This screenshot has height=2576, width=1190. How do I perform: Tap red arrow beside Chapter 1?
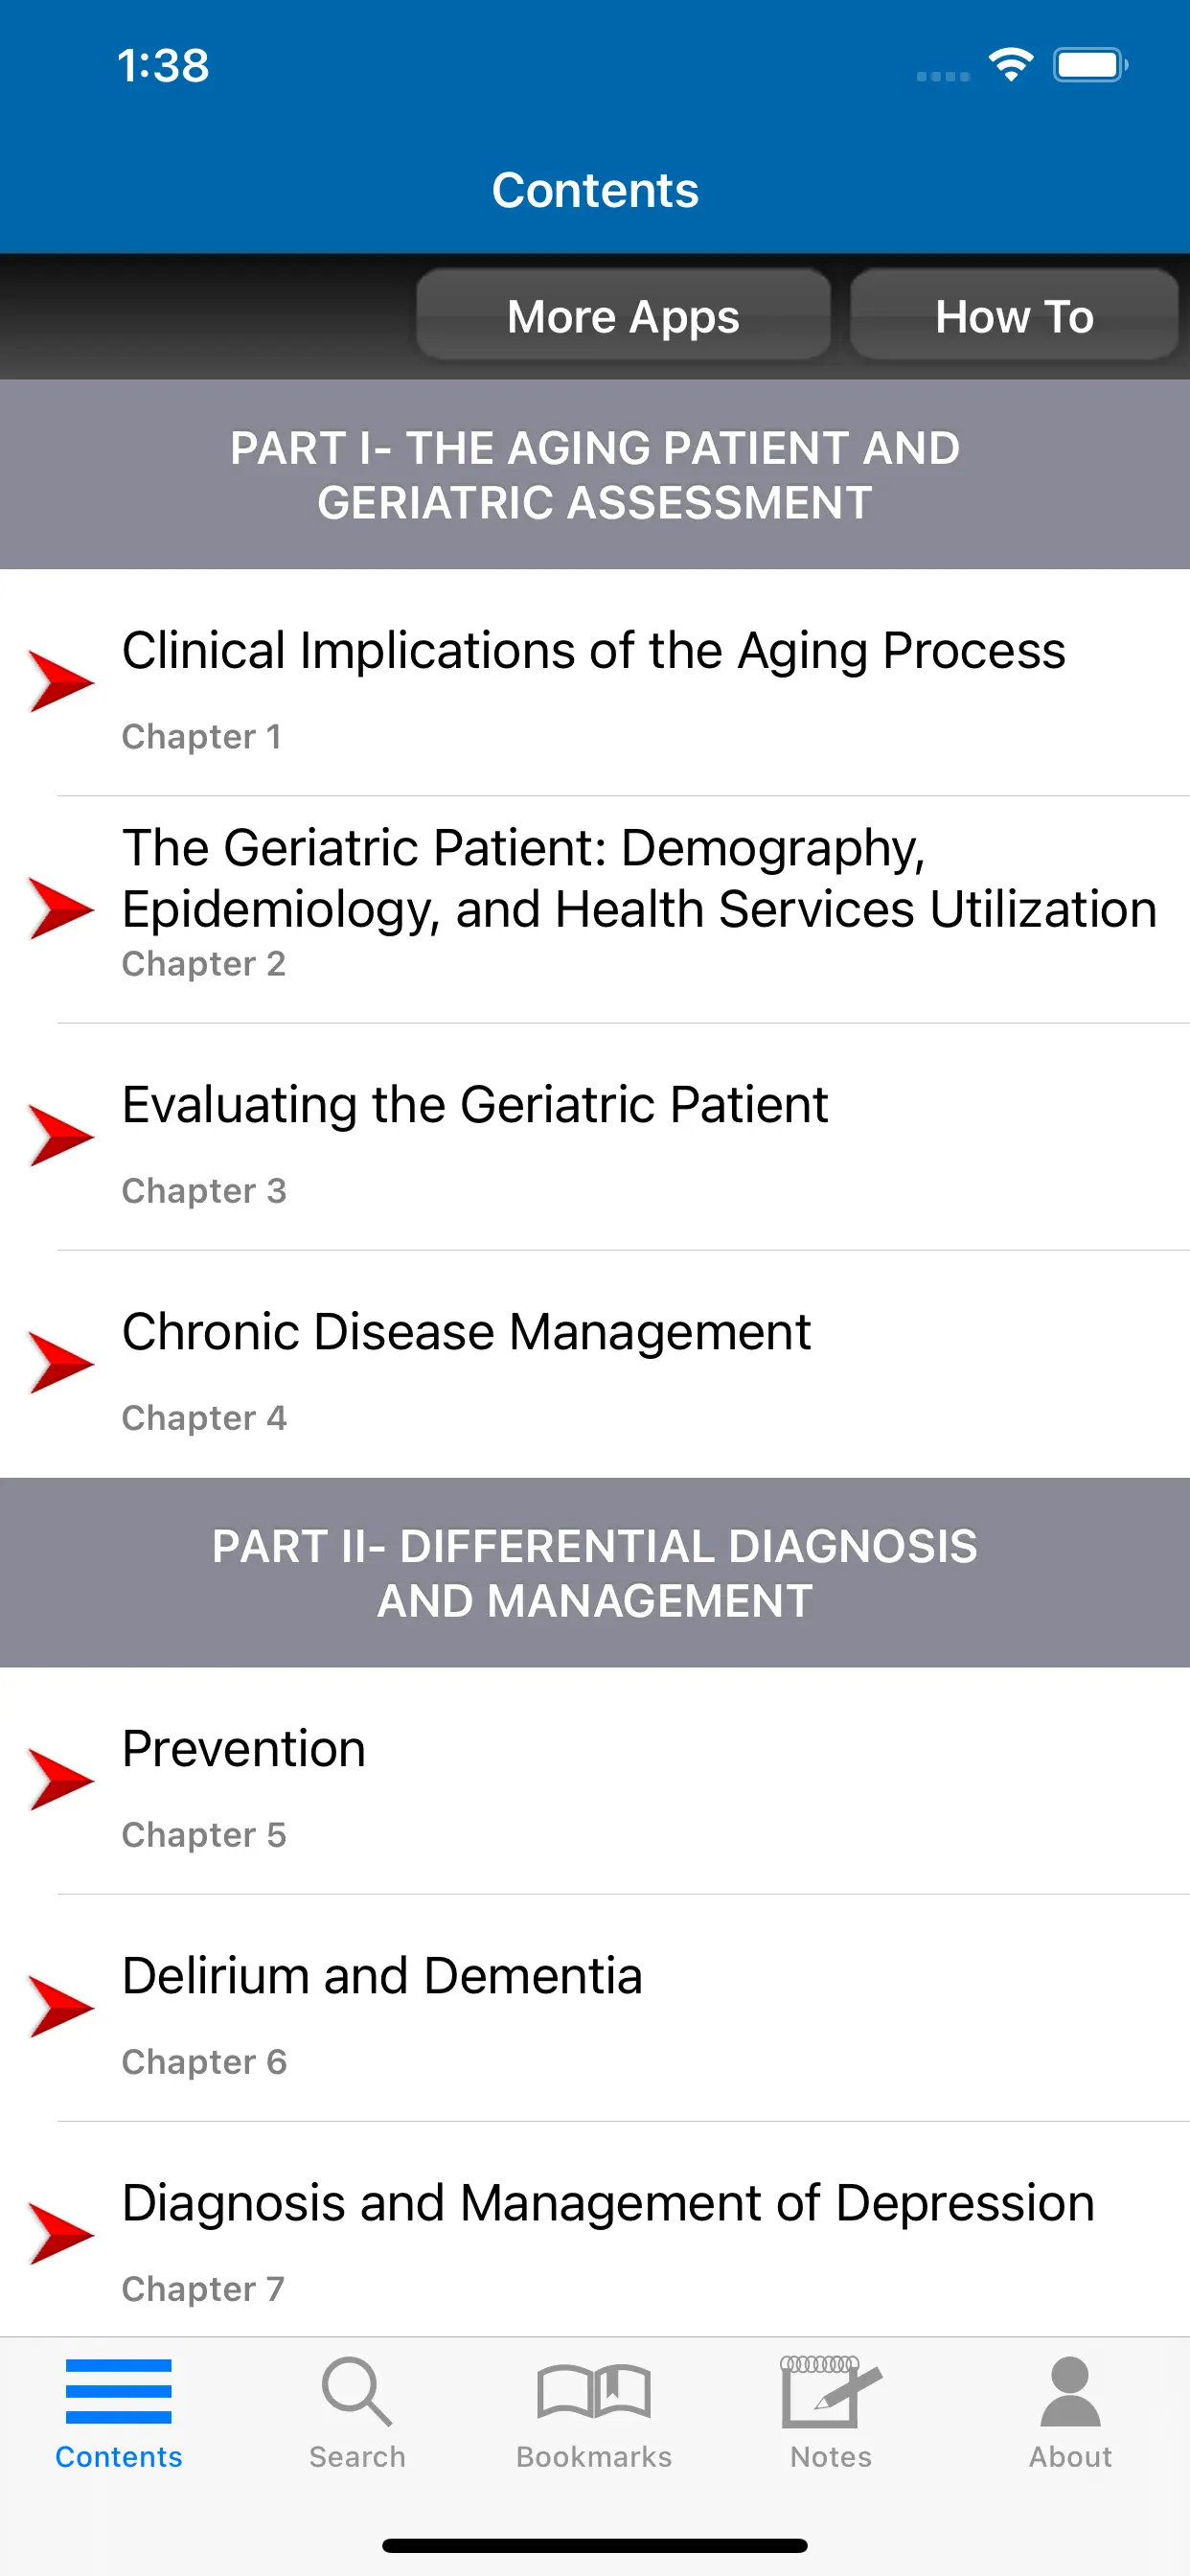coord(61,682)
